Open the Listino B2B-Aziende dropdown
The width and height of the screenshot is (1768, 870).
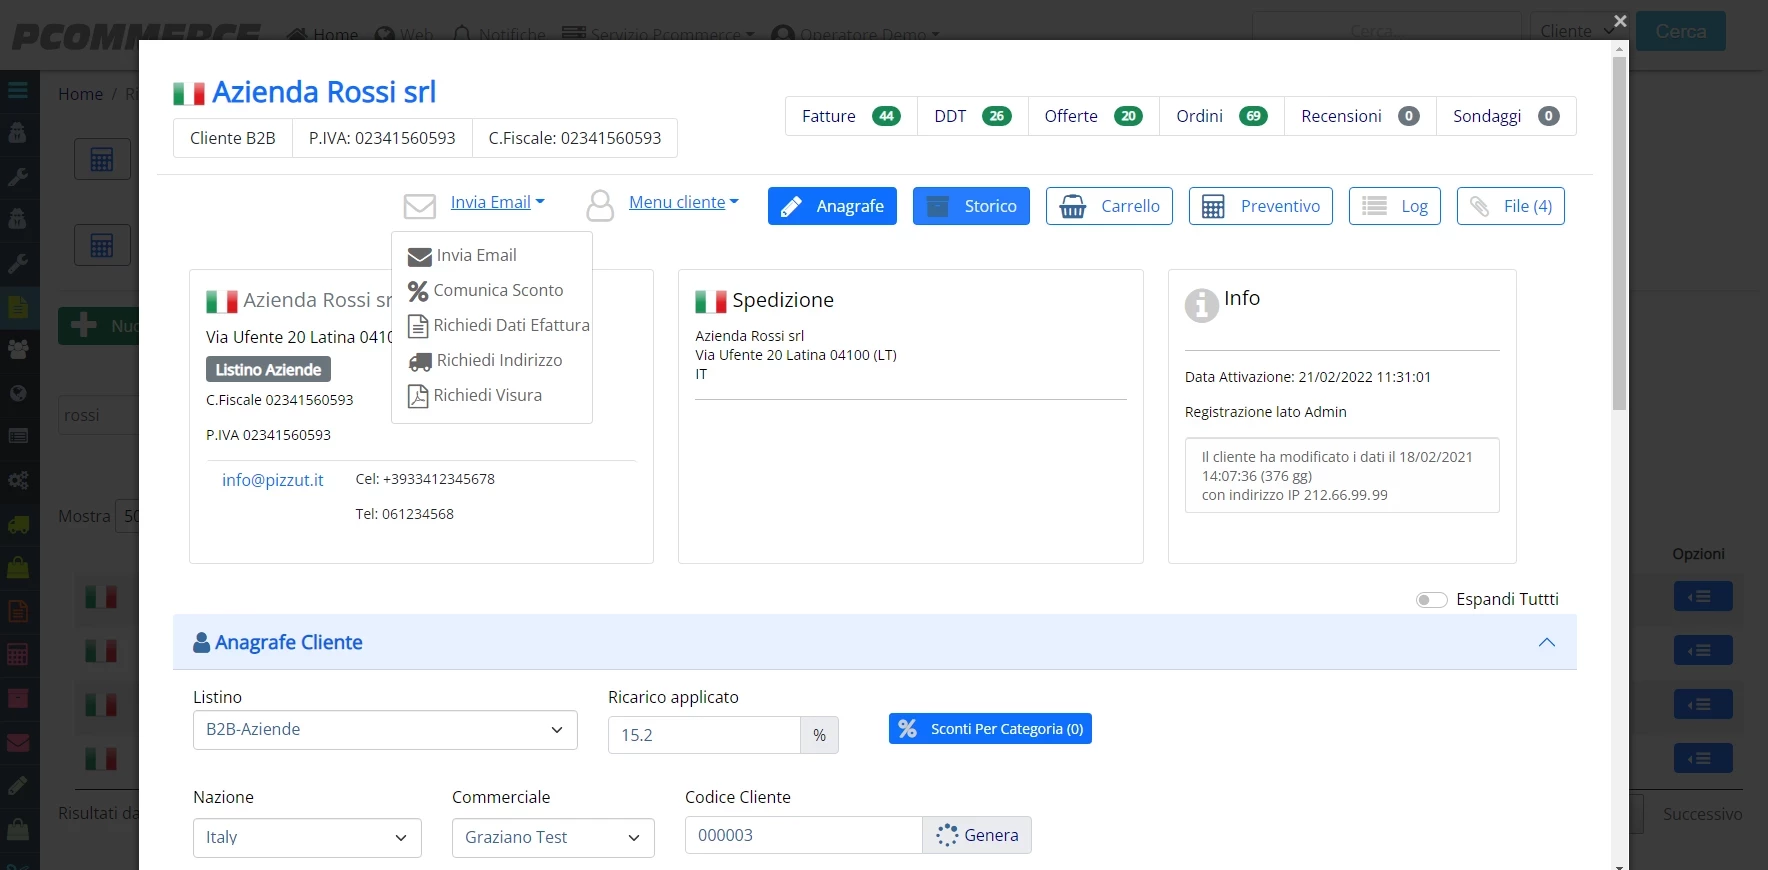coord(385,730)
